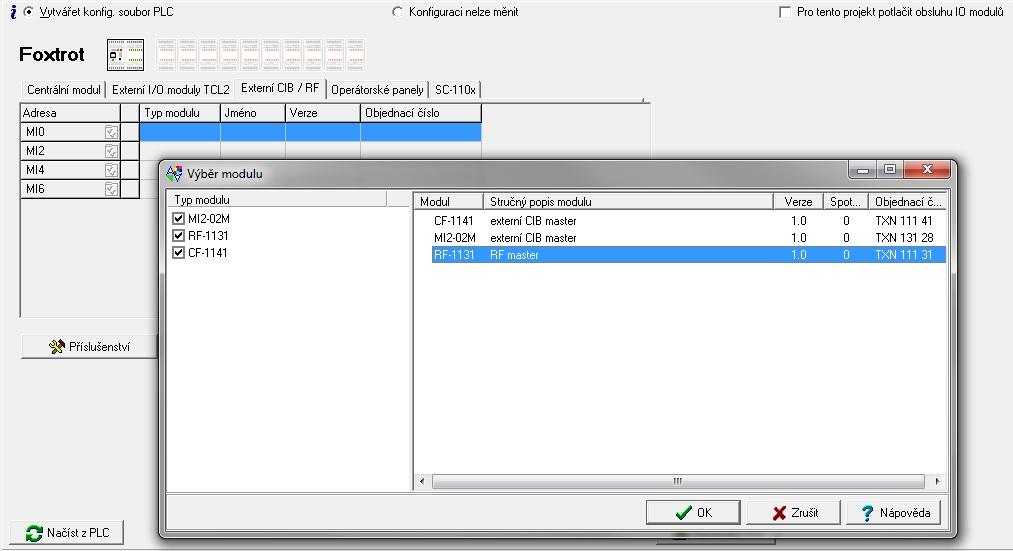Screen dimensions: 1013x551
Task: Click the config icon in the MI6 row
Action: (111, 189)
